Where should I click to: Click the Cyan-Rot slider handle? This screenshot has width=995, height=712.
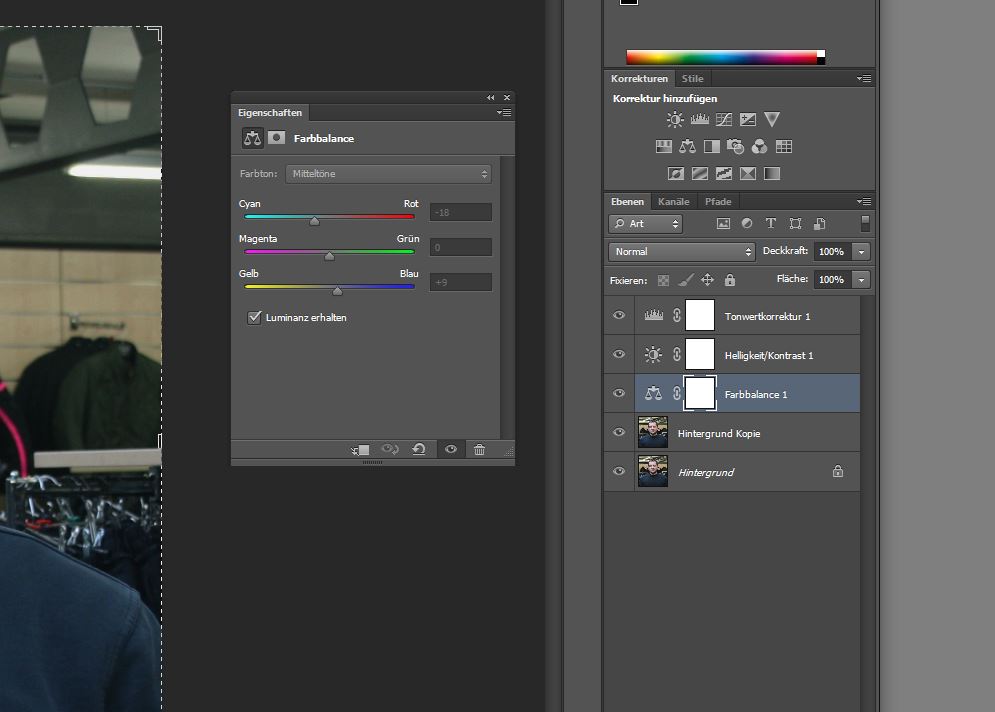(314, 221)
